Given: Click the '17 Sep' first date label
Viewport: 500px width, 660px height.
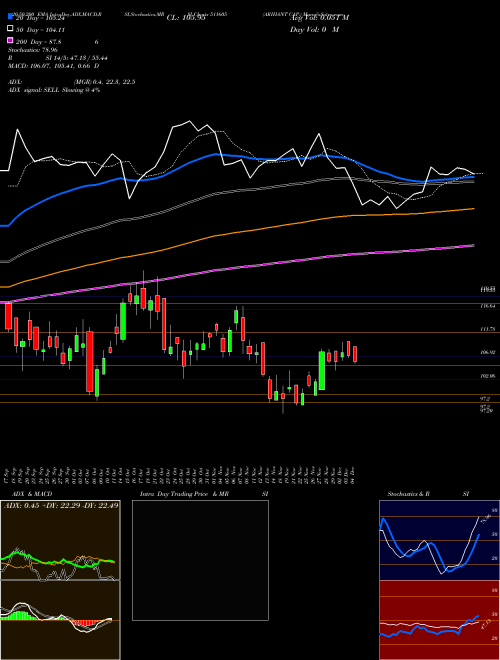Looking at the screenshot, I should [8, 475].
